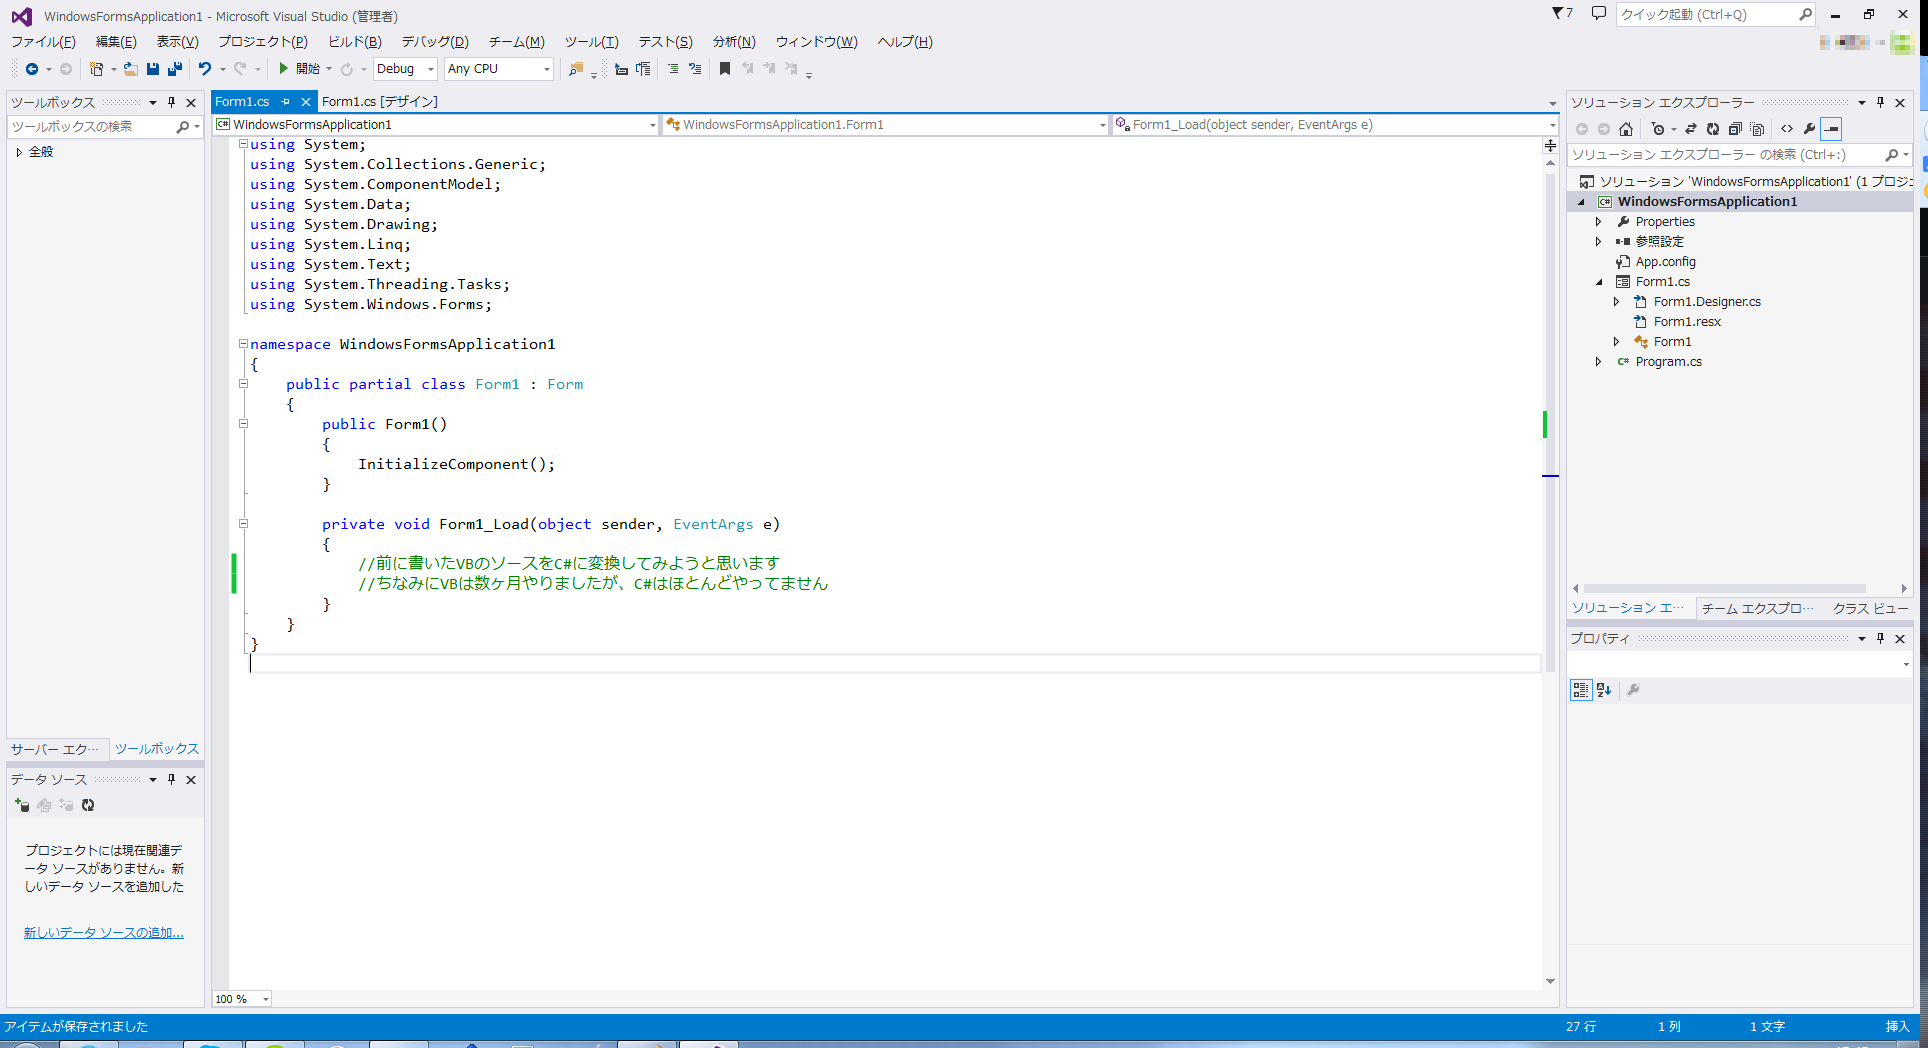Click the Open File toolbar icon
Viewport: 1928px width, 1048px height.
pyautogui.click(x=130, y=69)
